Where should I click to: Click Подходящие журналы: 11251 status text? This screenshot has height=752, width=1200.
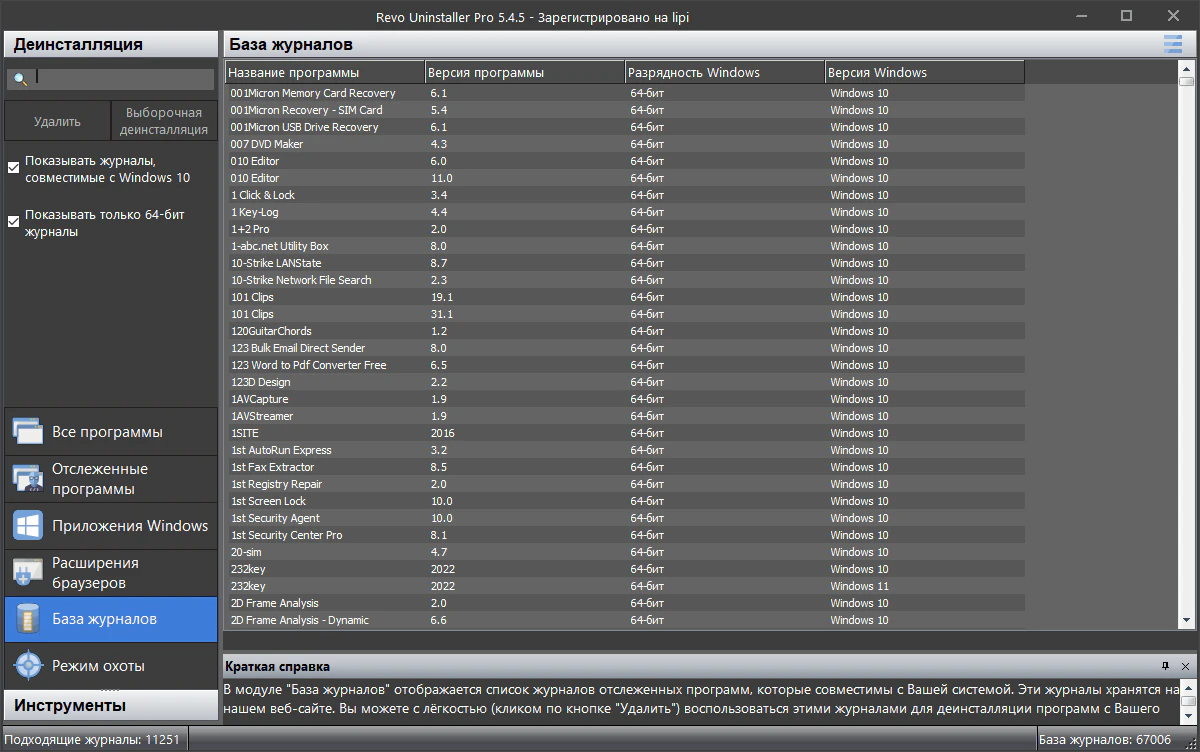coord(92,740)
